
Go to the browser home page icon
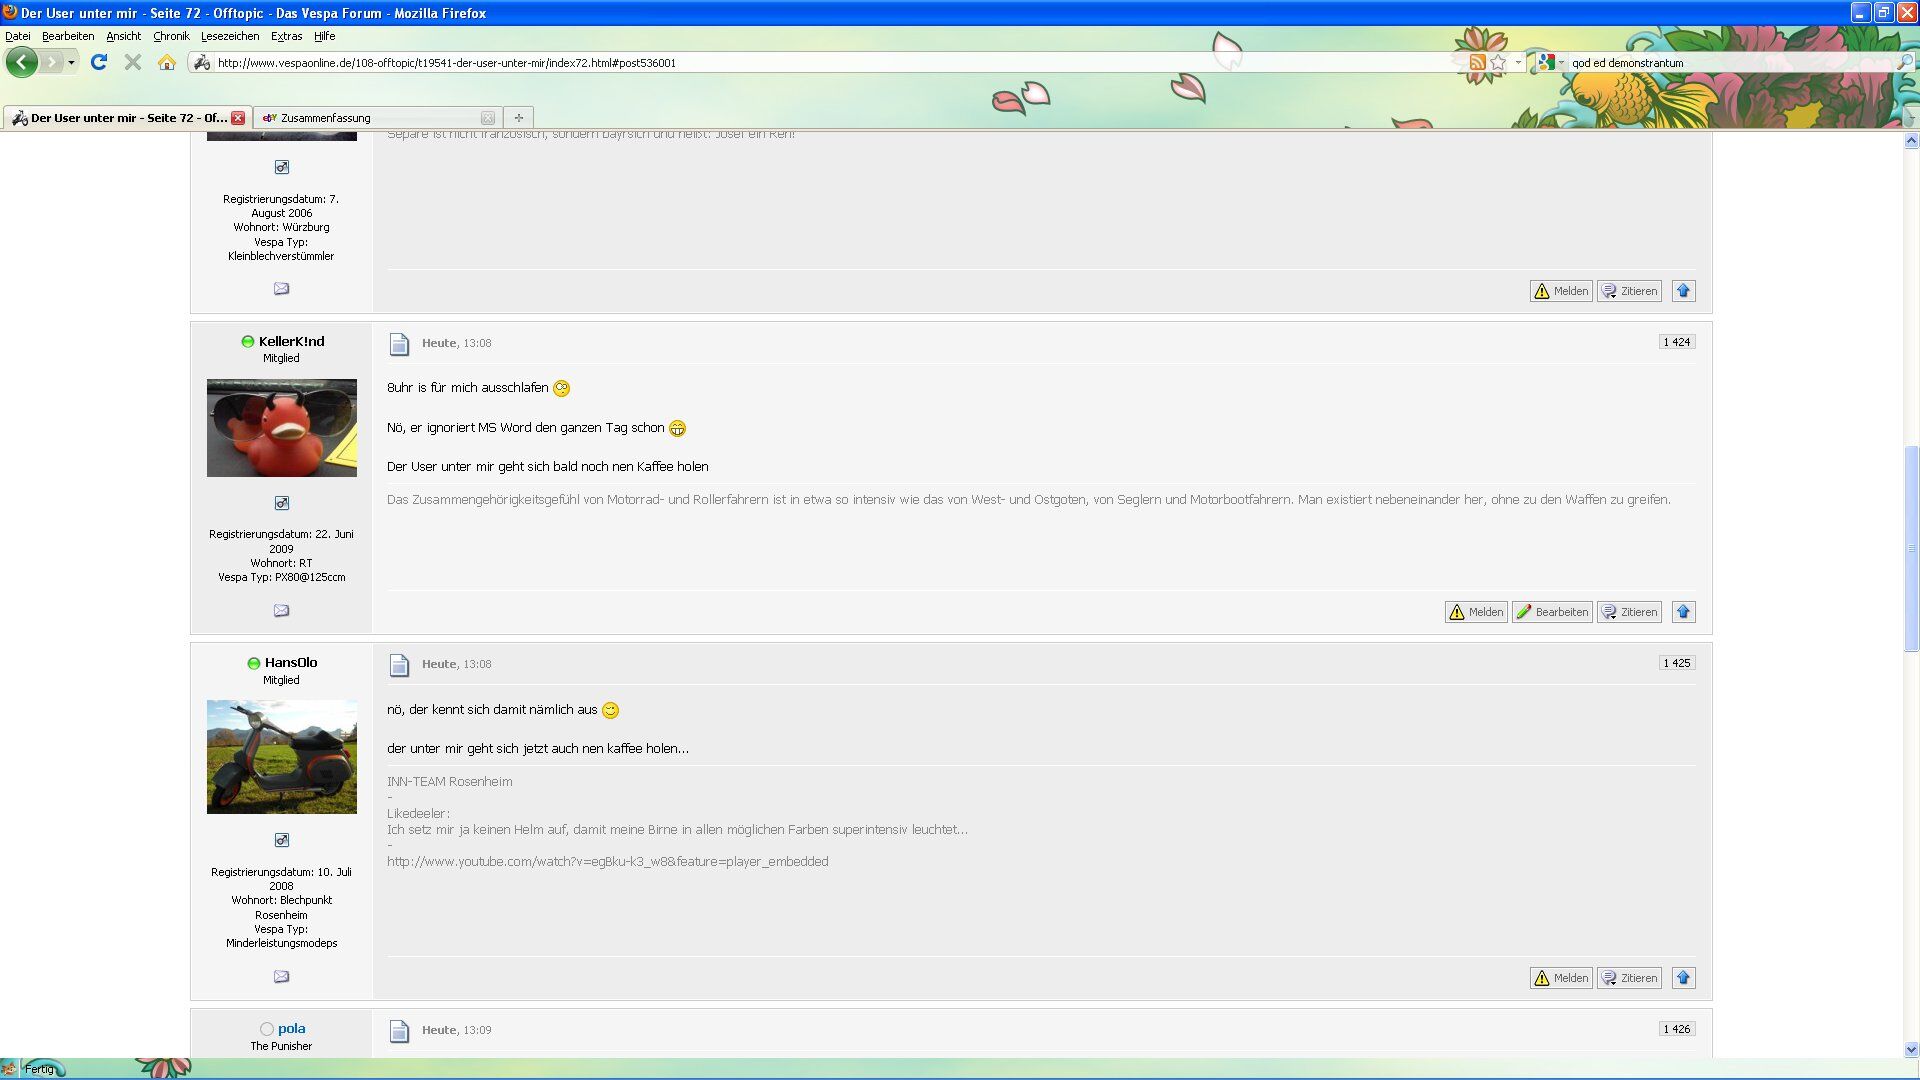[167, 62]
